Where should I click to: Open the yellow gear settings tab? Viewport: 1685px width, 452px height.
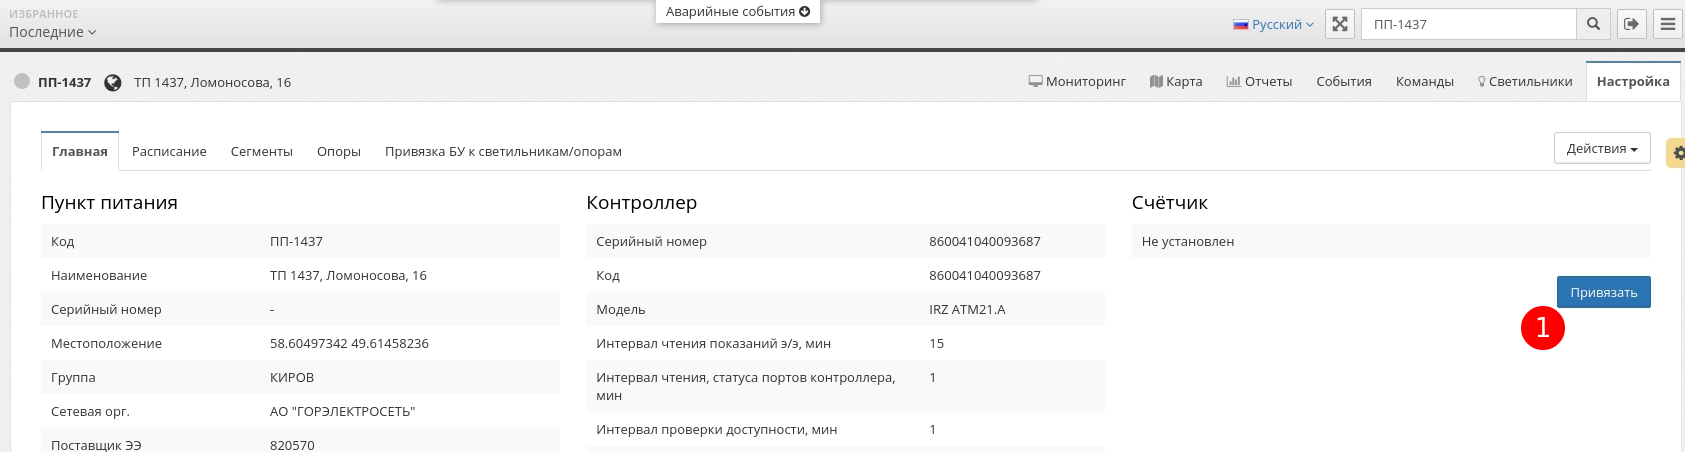[x=1677, y=153]
